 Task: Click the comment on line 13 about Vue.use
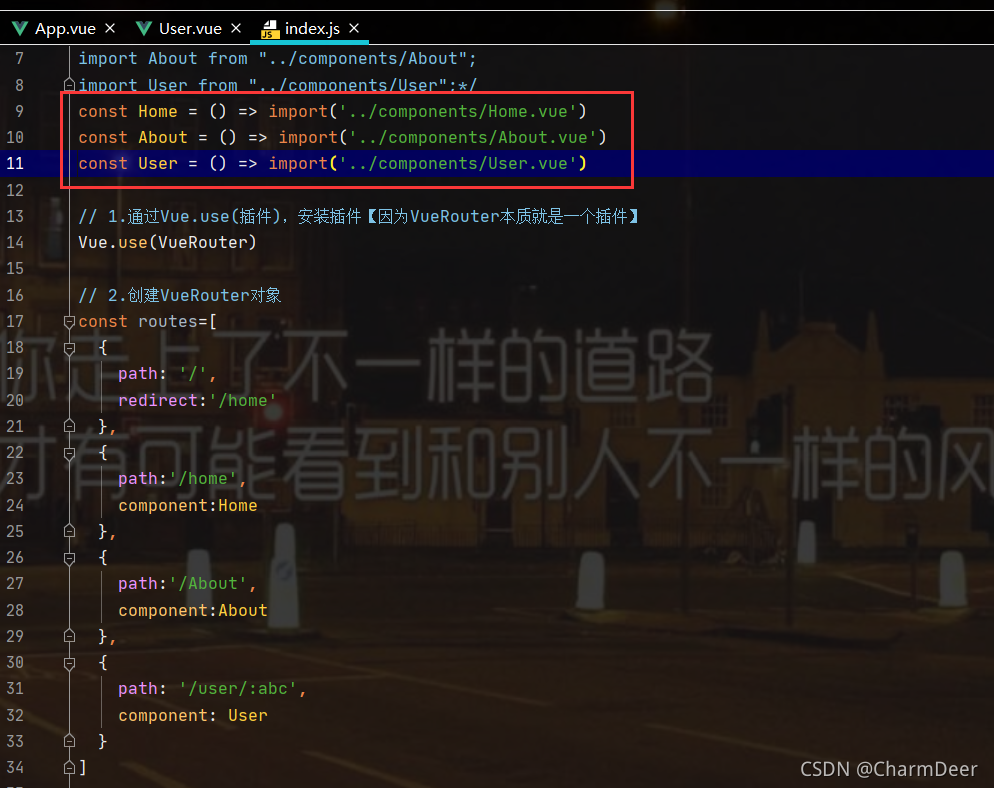click(359, 216)
